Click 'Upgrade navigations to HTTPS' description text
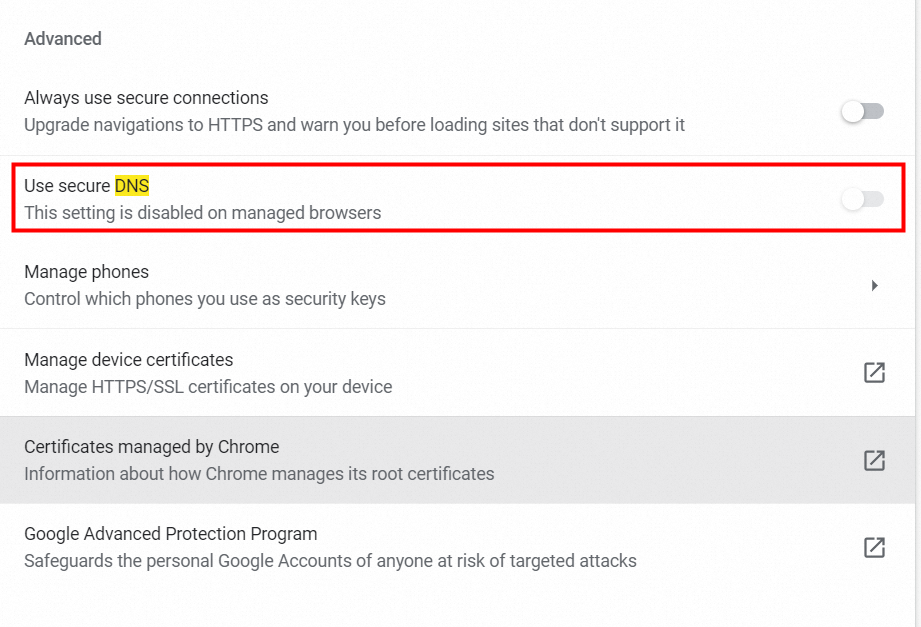This screenshot has height=627, width=921. tap(354, 125)
